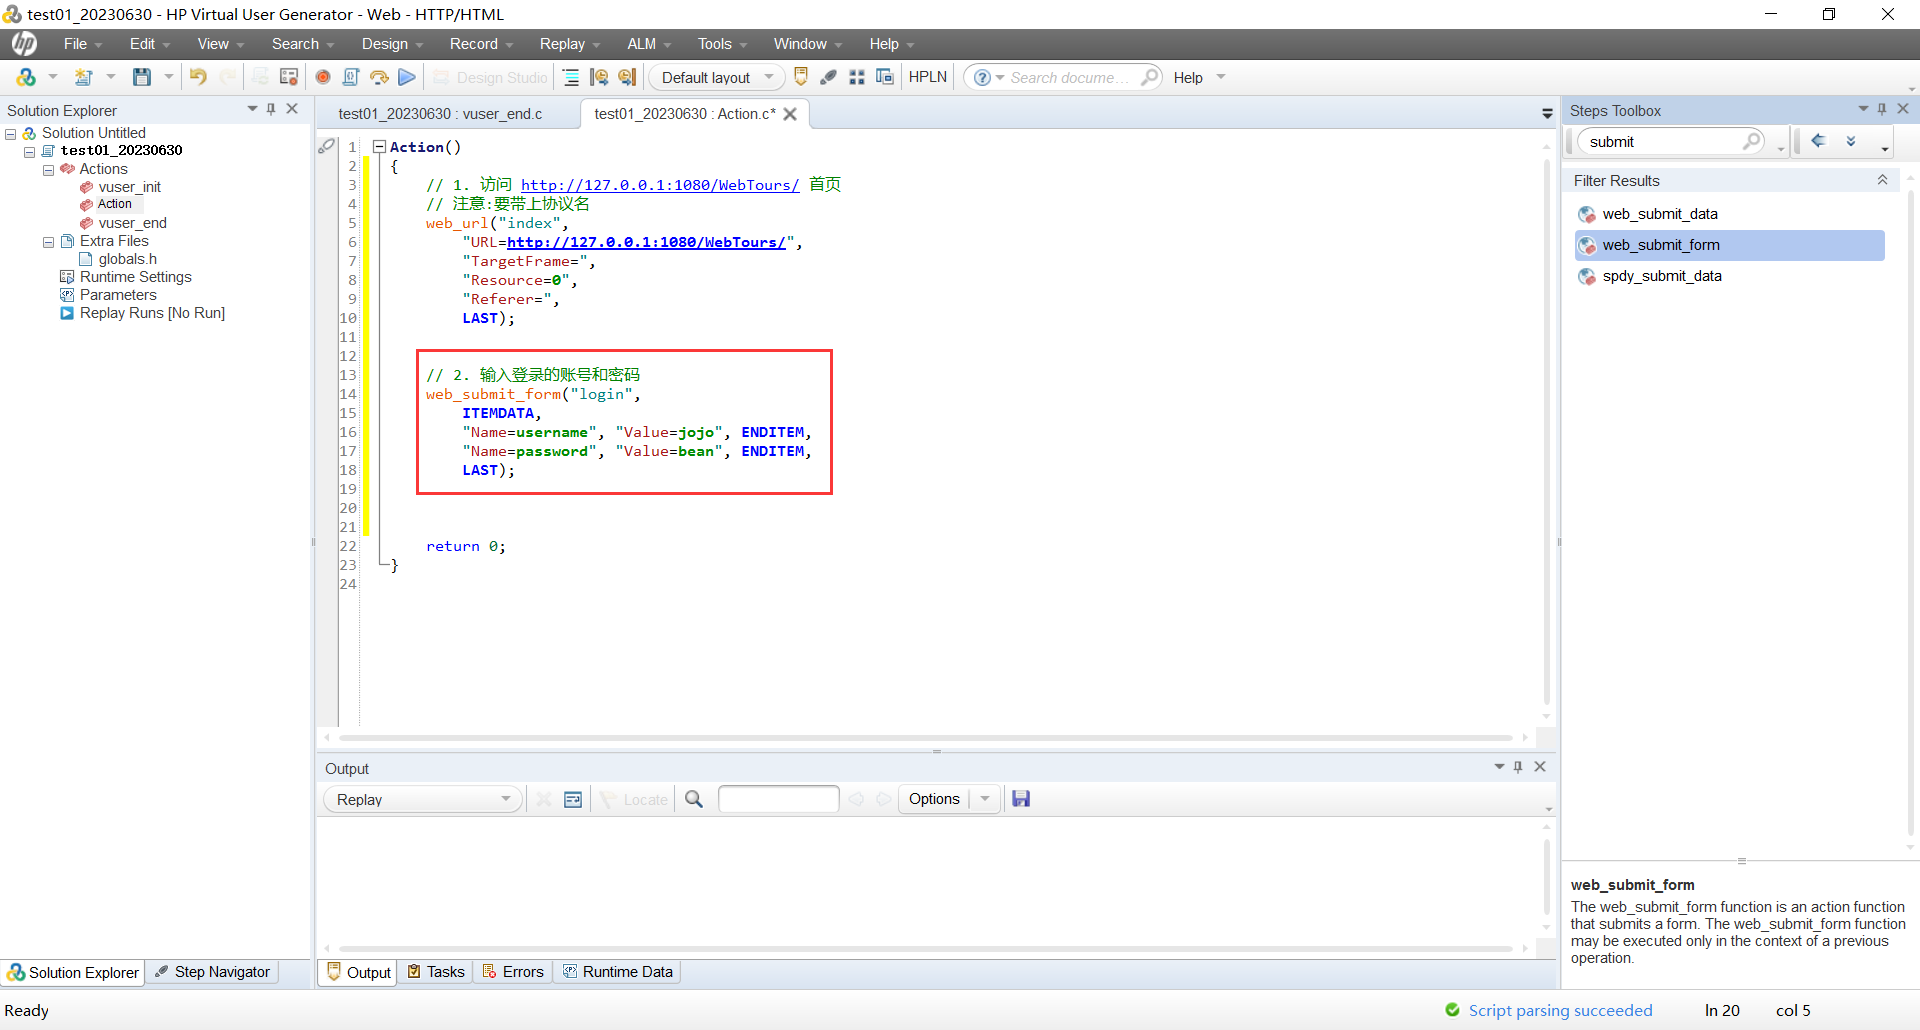Screen dimensions: 1920x1030
Task: Switch to the Errors tab
Action: pos(513,972)
